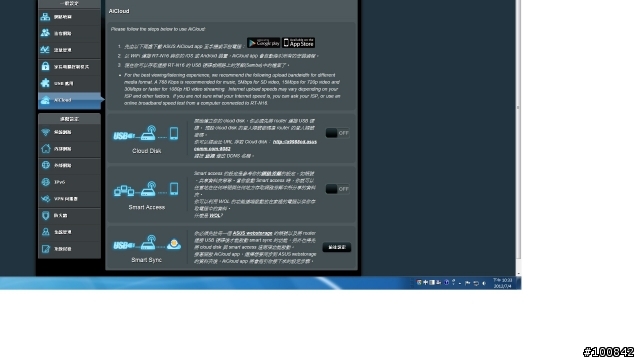Open the Administration item with person icon

(x=69, y=232)
